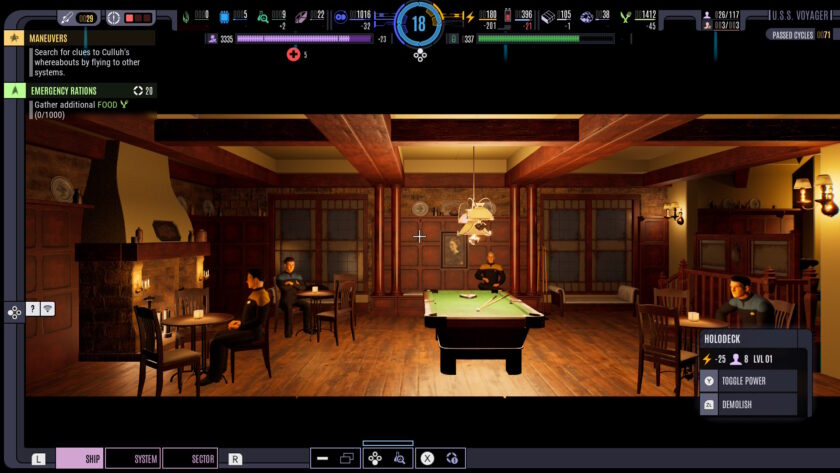
Task: Click the Demolish button in Holodeck panel
Action: tap(748, 404)
